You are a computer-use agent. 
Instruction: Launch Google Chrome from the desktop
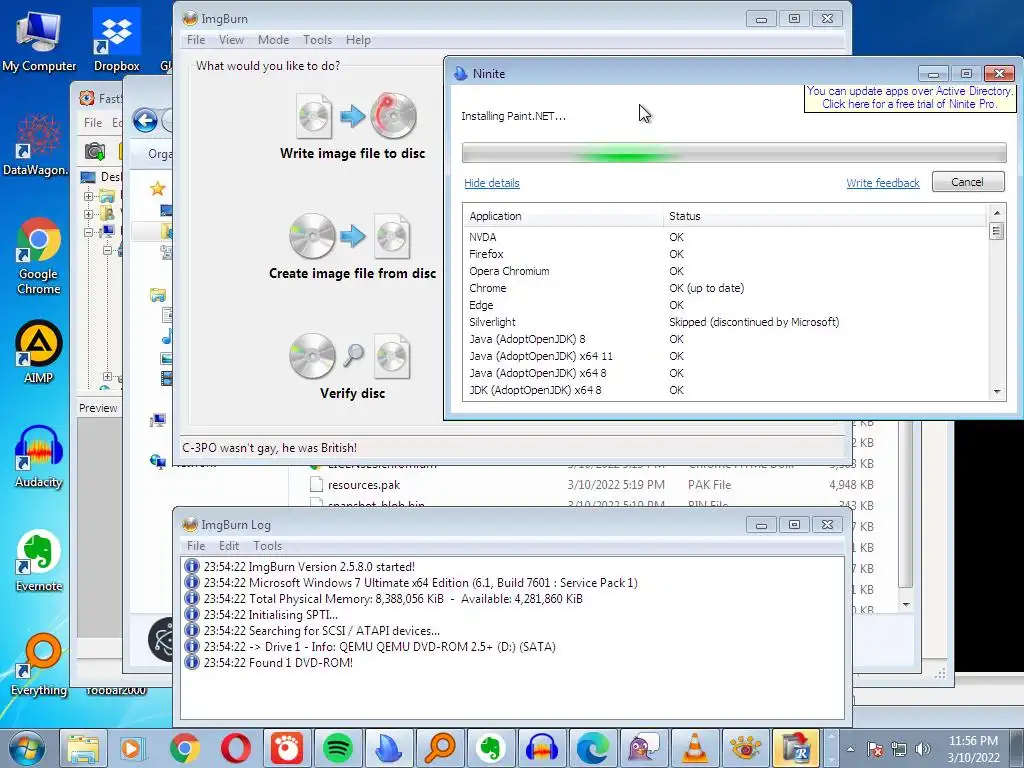(39, 256)
